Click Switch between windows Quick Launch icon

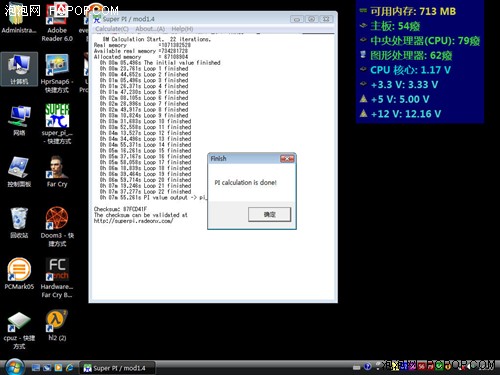click(47, 368)
